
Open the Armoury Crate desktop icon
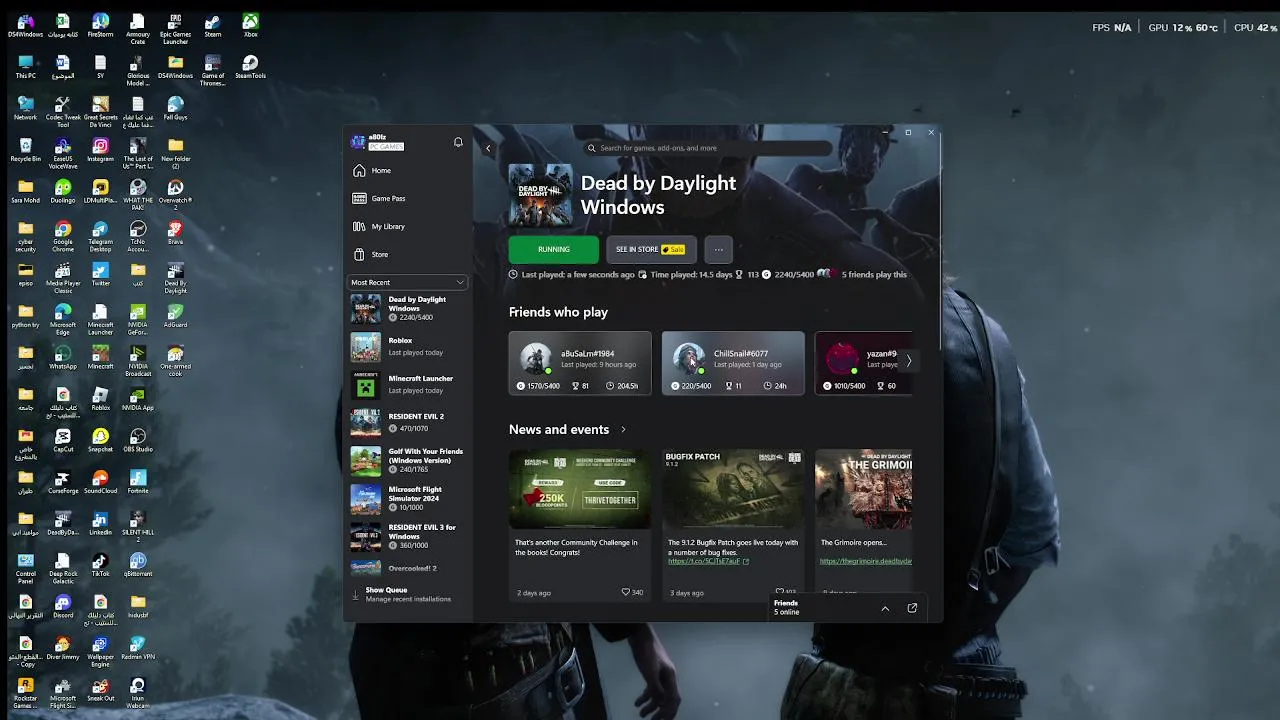pyautogui.click(x=138, y=29)
